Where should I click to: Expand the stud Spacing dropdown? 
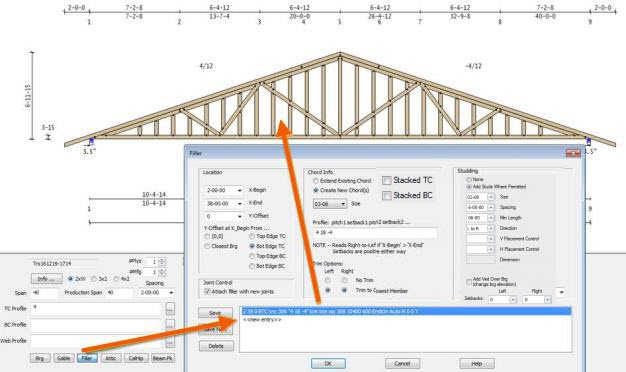491,208
